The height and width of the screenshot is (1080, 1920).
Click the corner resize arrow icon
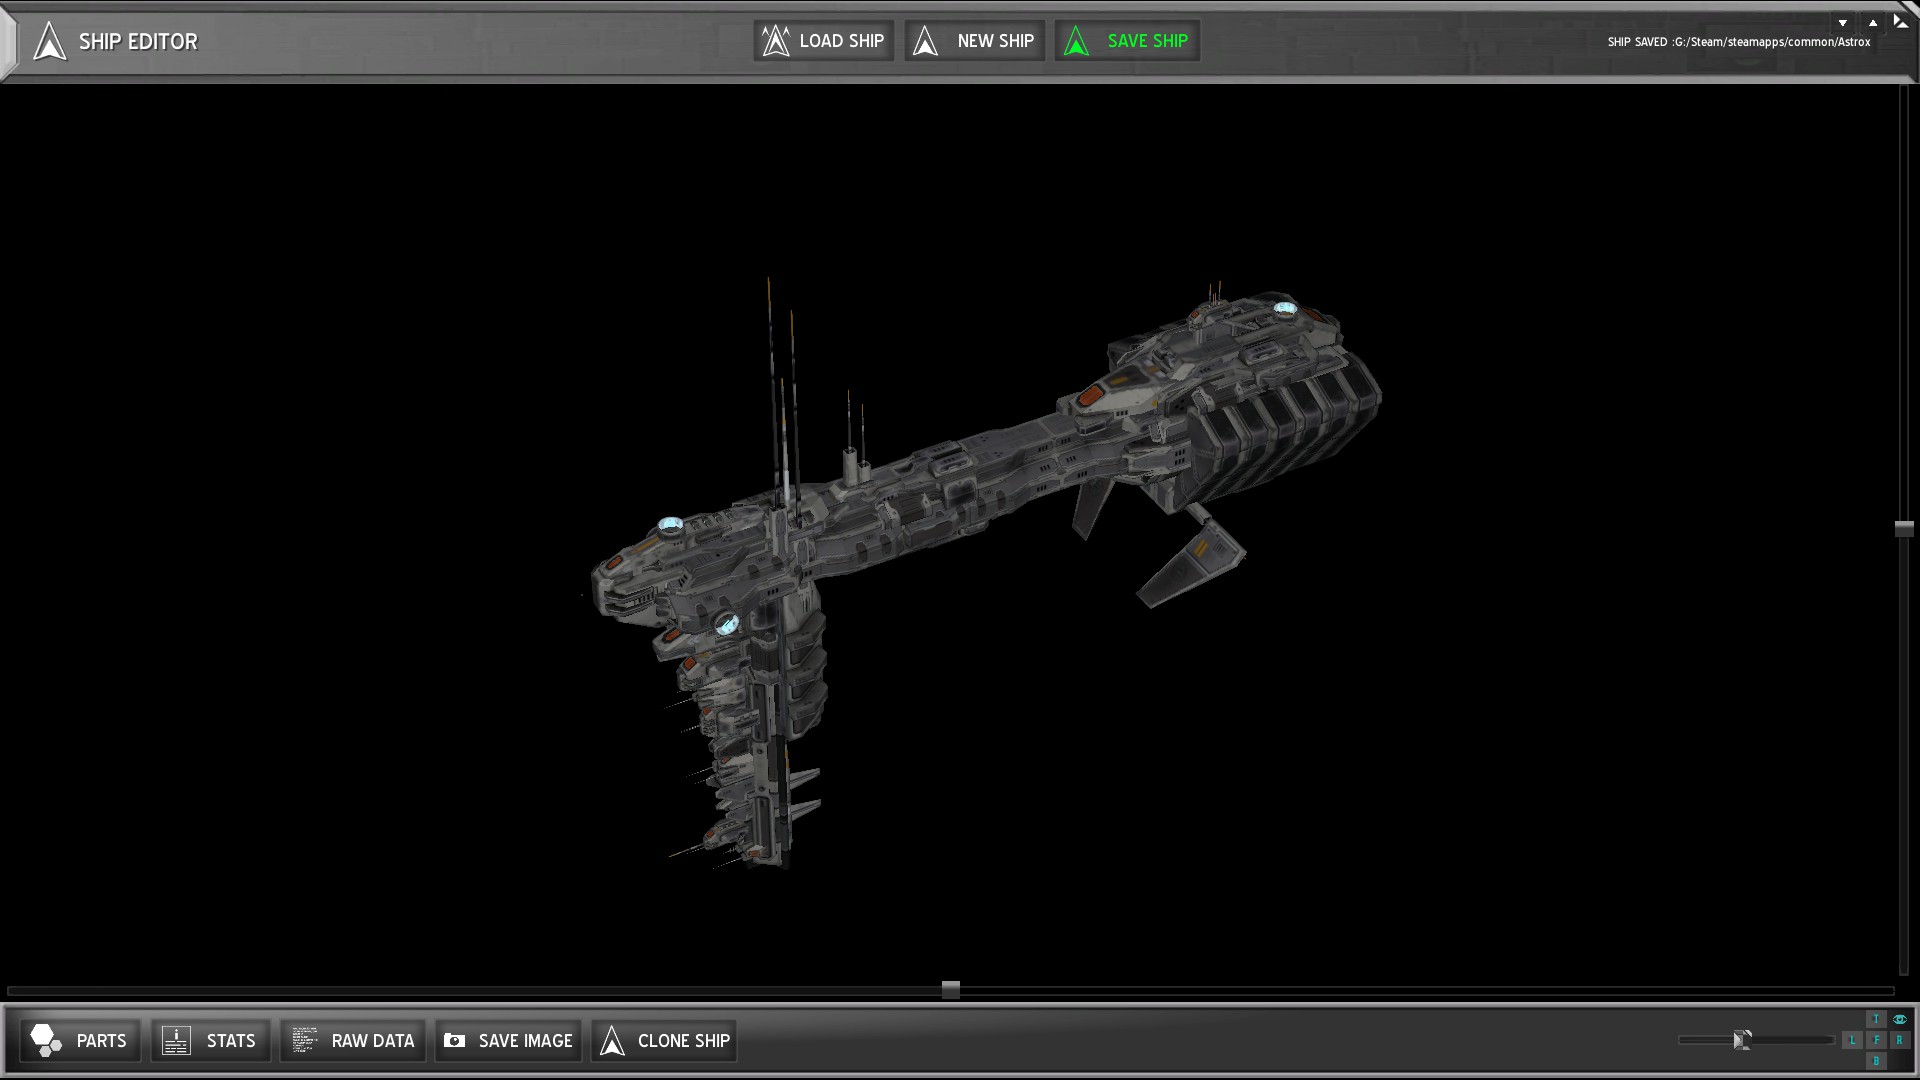click(1901, 21)
